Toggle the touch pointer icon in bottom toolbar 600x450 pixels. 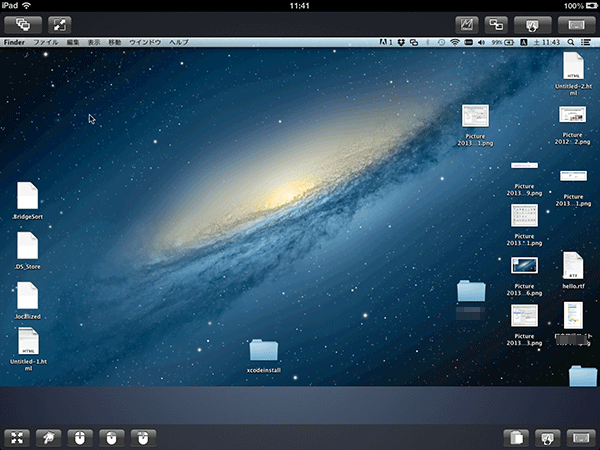[548, 437]
